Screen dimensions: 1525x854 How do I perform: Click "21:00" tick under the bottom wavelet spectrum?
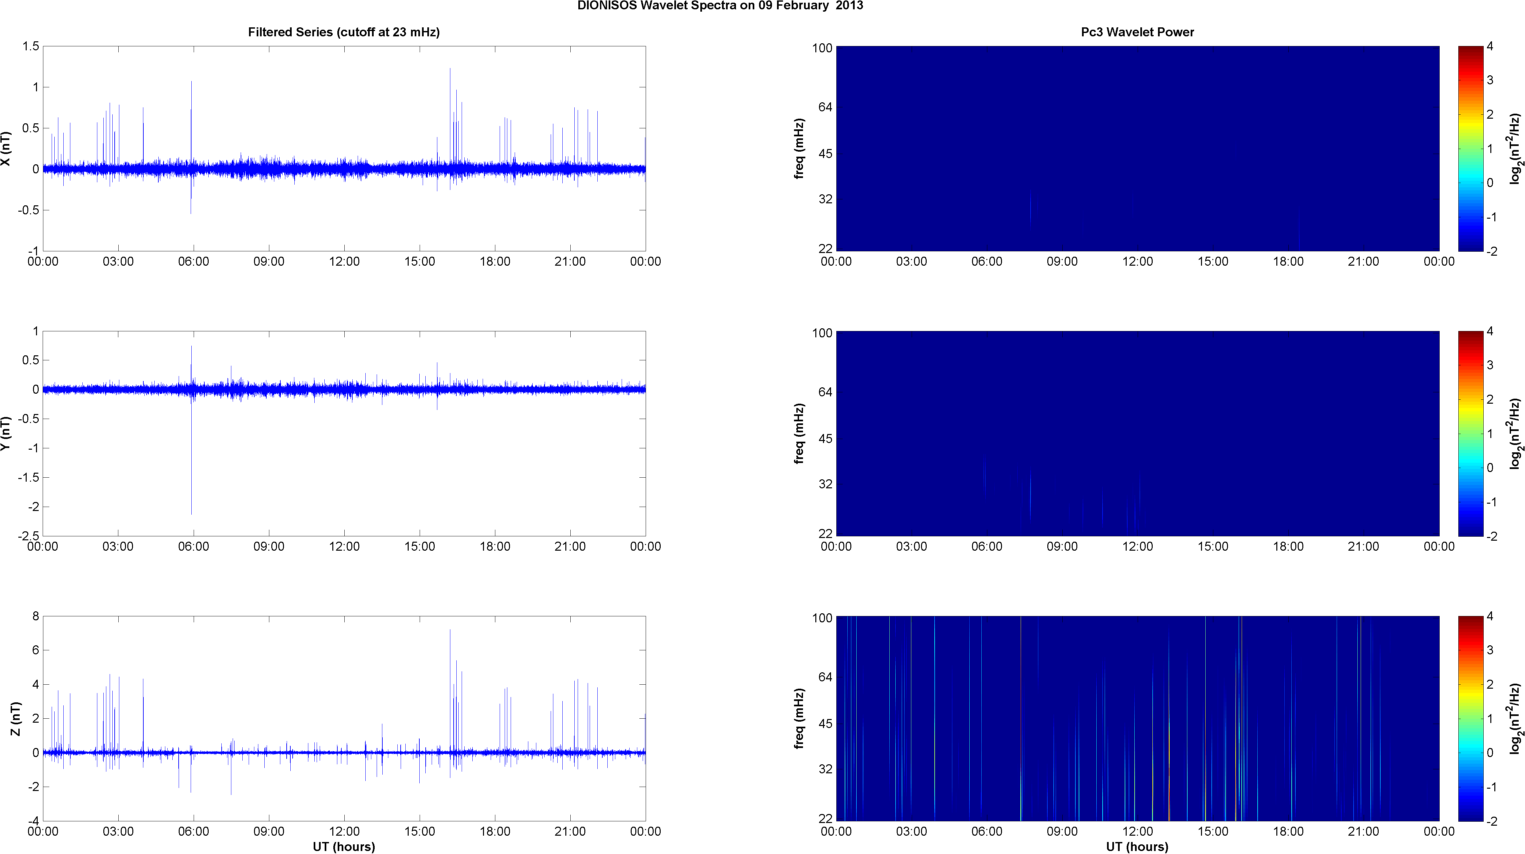click(x=1363, y=832)
